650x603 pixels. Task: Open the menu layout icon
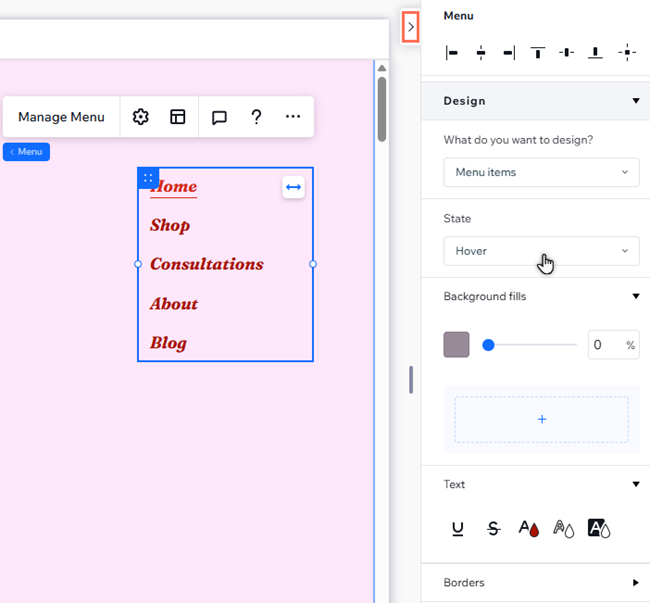[177, 117]
